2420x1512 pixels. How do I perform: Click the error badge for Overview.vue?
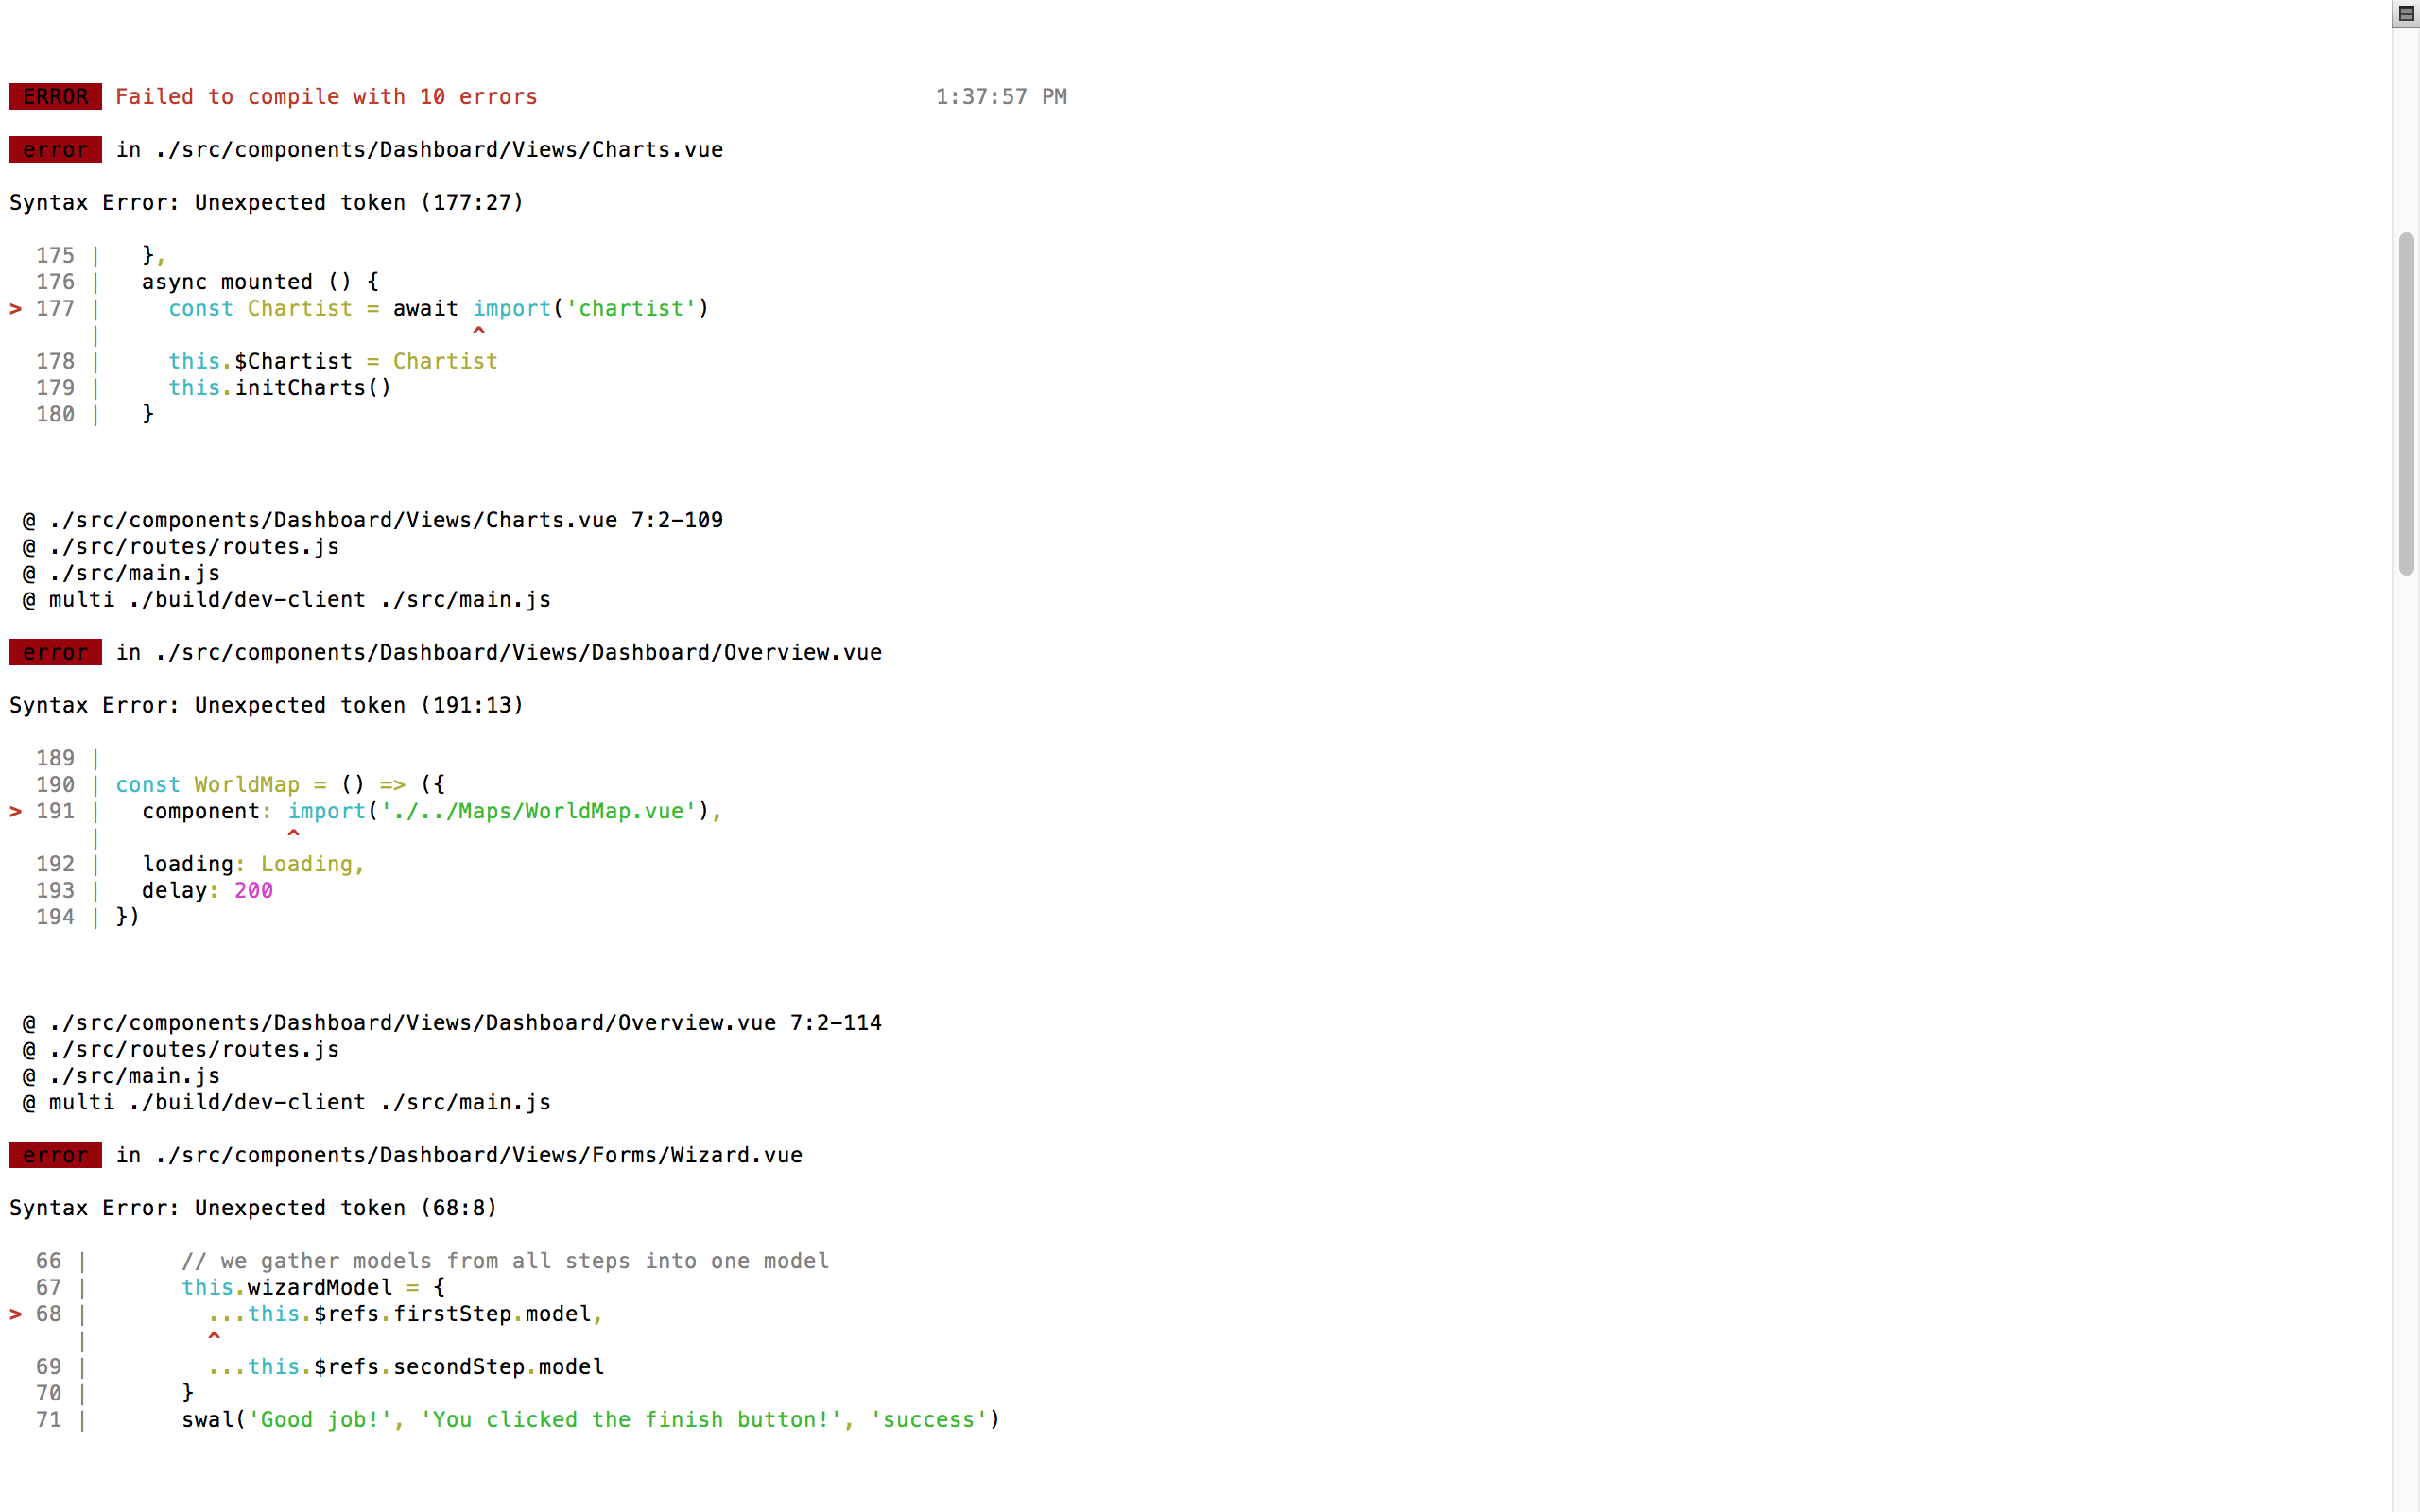pyautogui.click(x=55, y=651)
